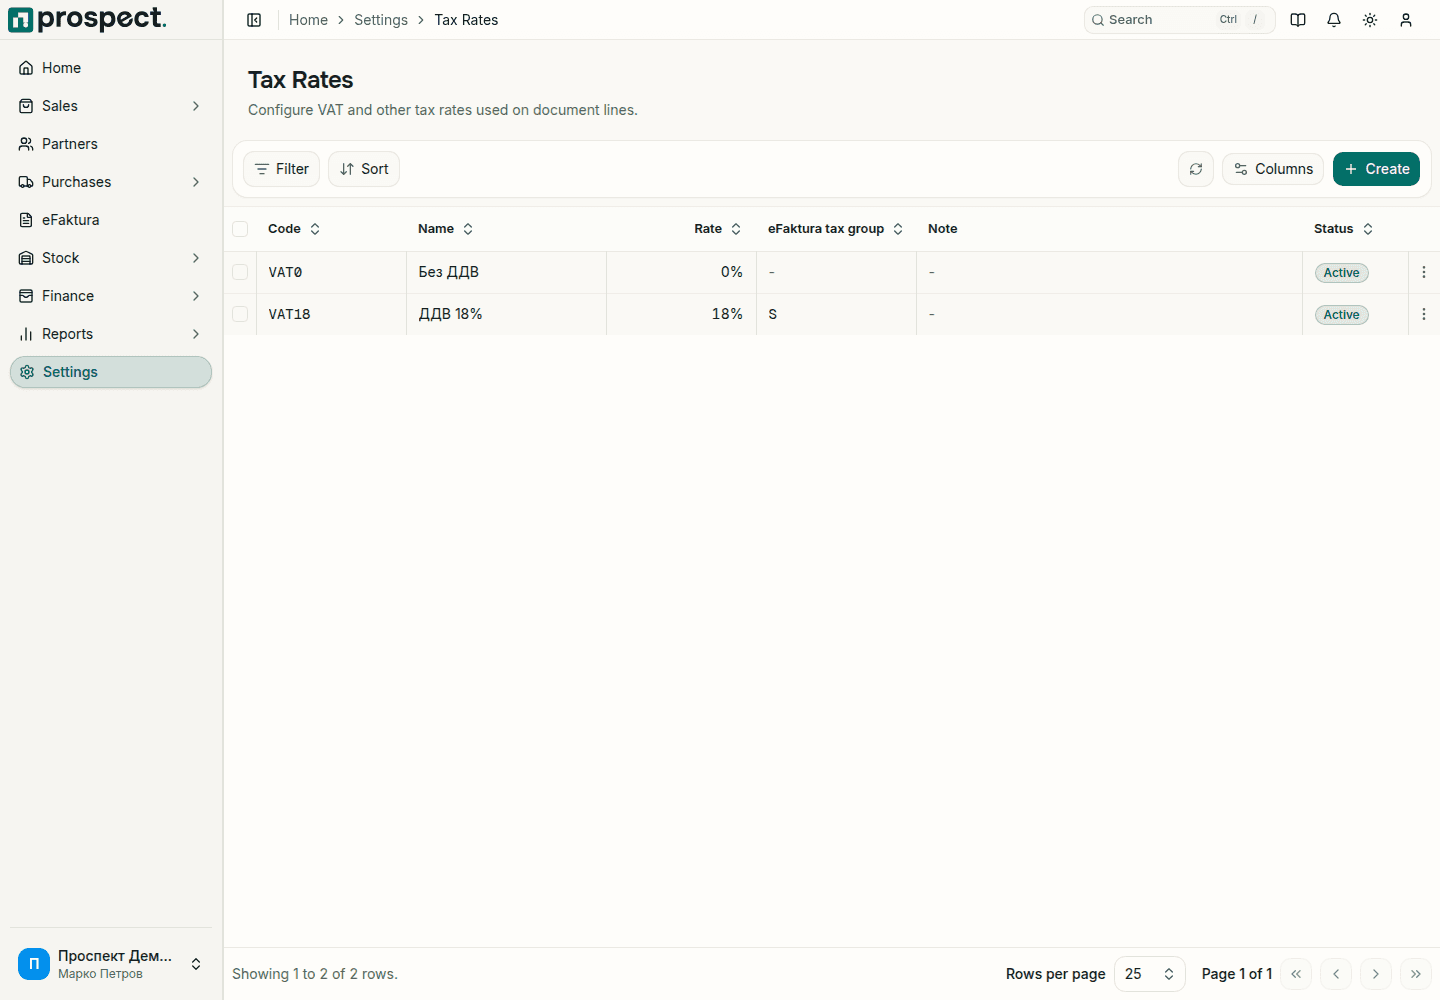Open row actions for VAT0

coord(1424,272)
